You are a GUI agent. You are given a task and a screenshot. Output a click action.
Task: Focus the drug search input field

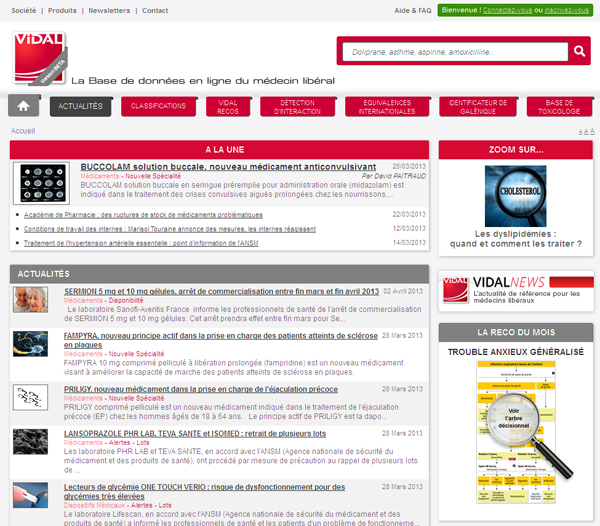(452, 52)
